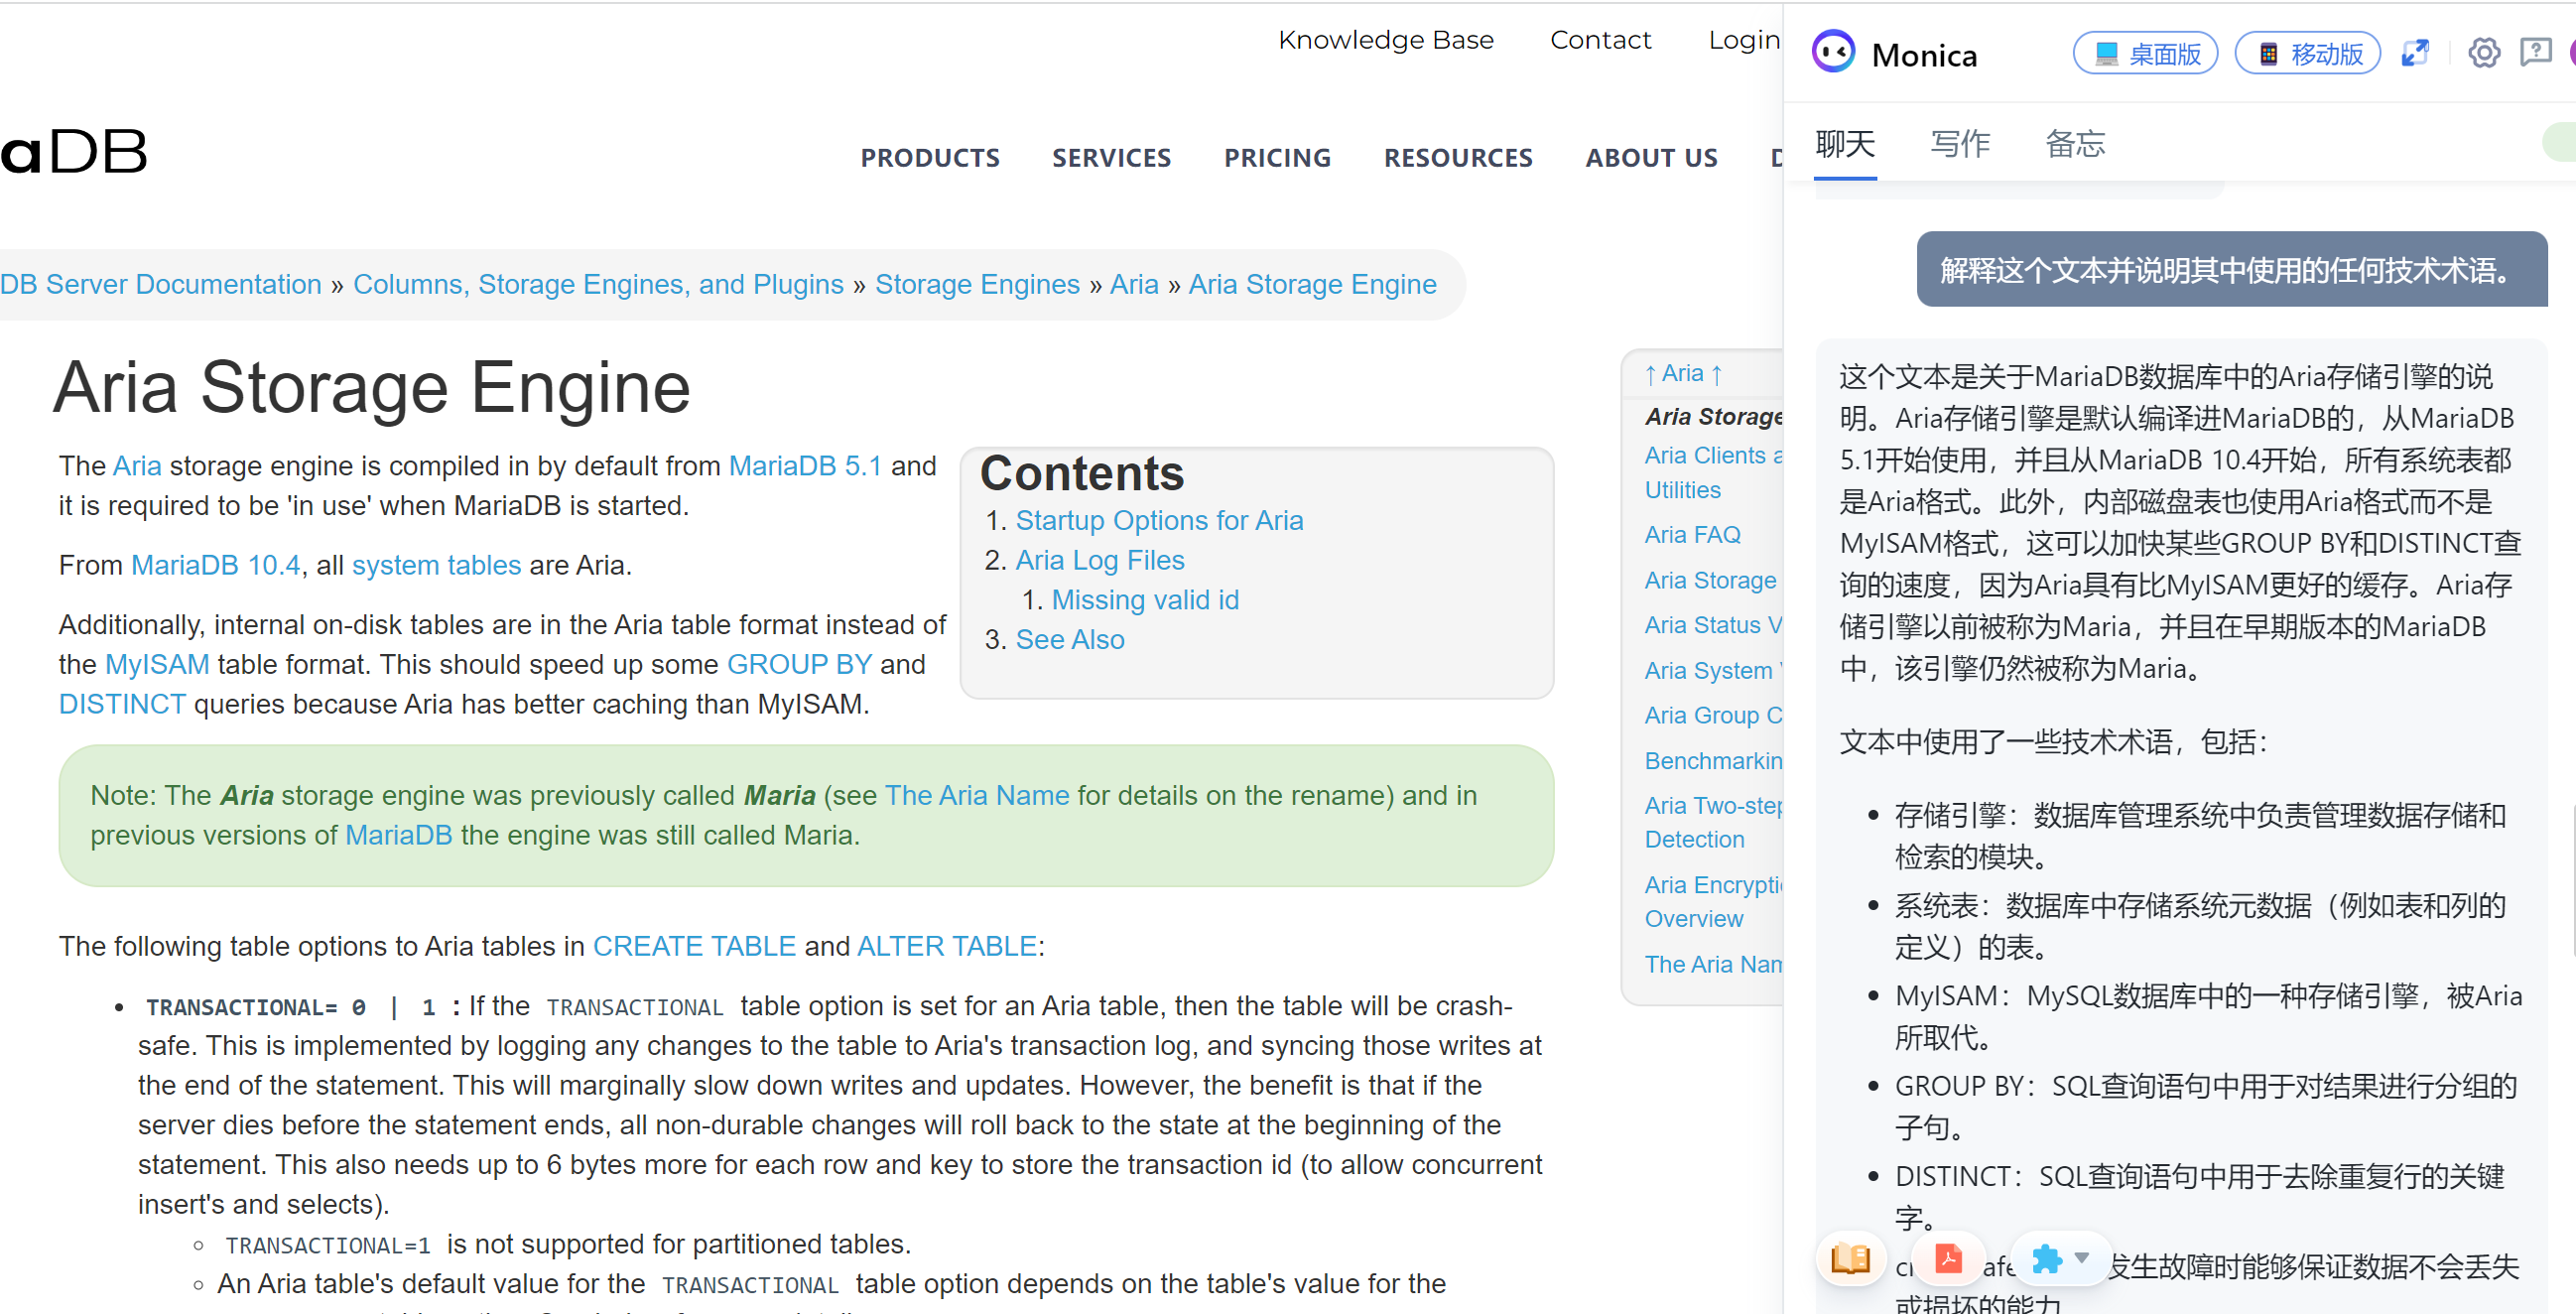This screenshot has height=1314, width=2576.
Task: Open the Aria FAQ sidebar link
Action: click(x=1692, y=535)
